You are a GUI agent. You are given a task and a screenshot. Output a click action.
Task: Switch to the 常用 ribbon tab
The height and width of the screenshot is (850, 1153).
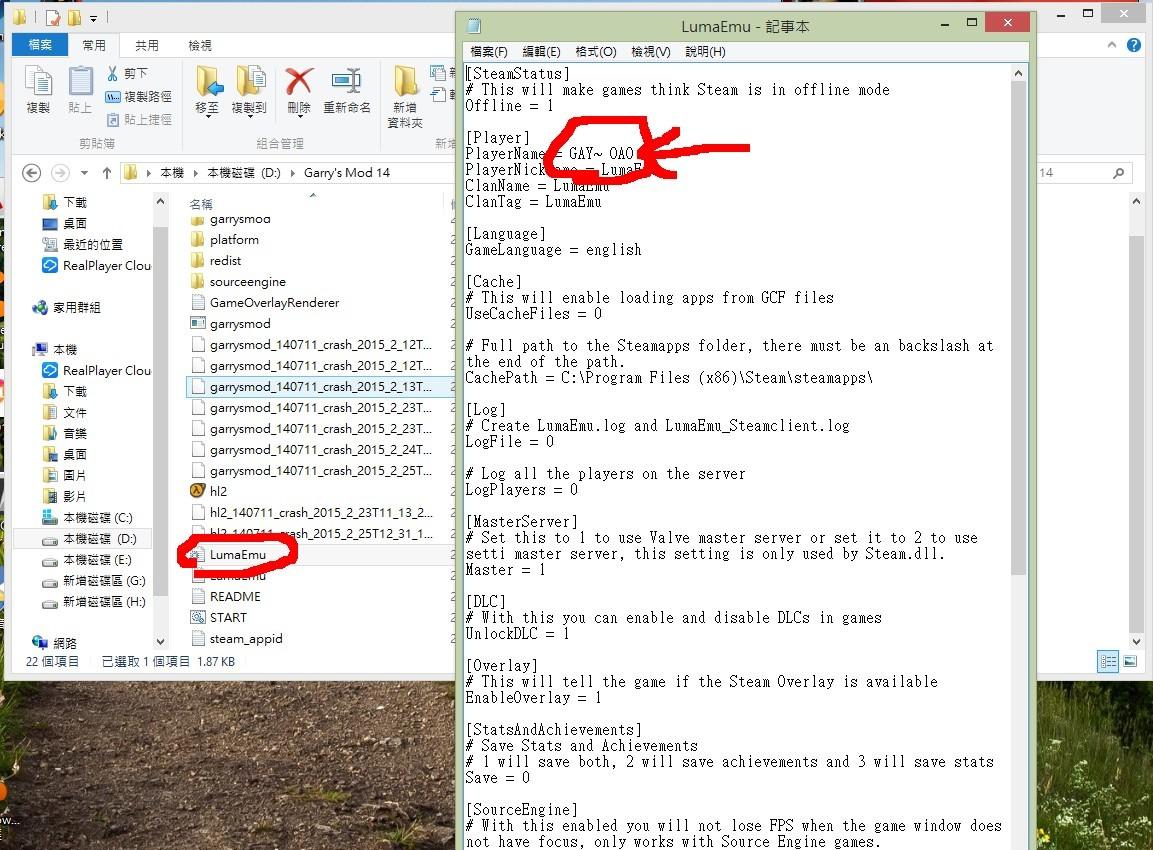[x=94, y=45]
